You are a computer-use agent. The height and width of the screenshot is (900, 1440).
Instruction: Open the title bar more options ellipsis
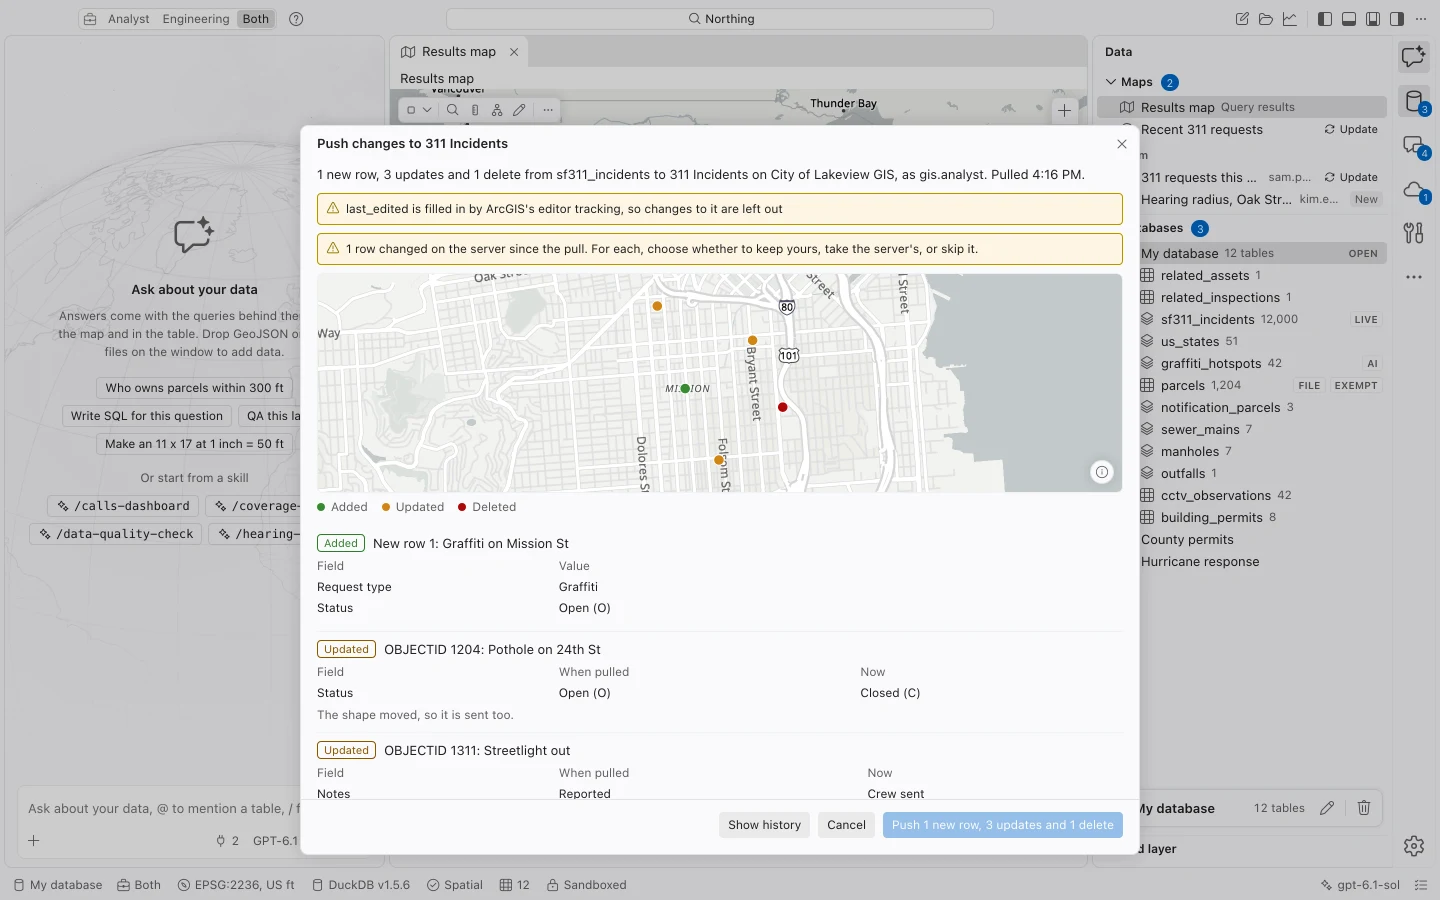1421,19
